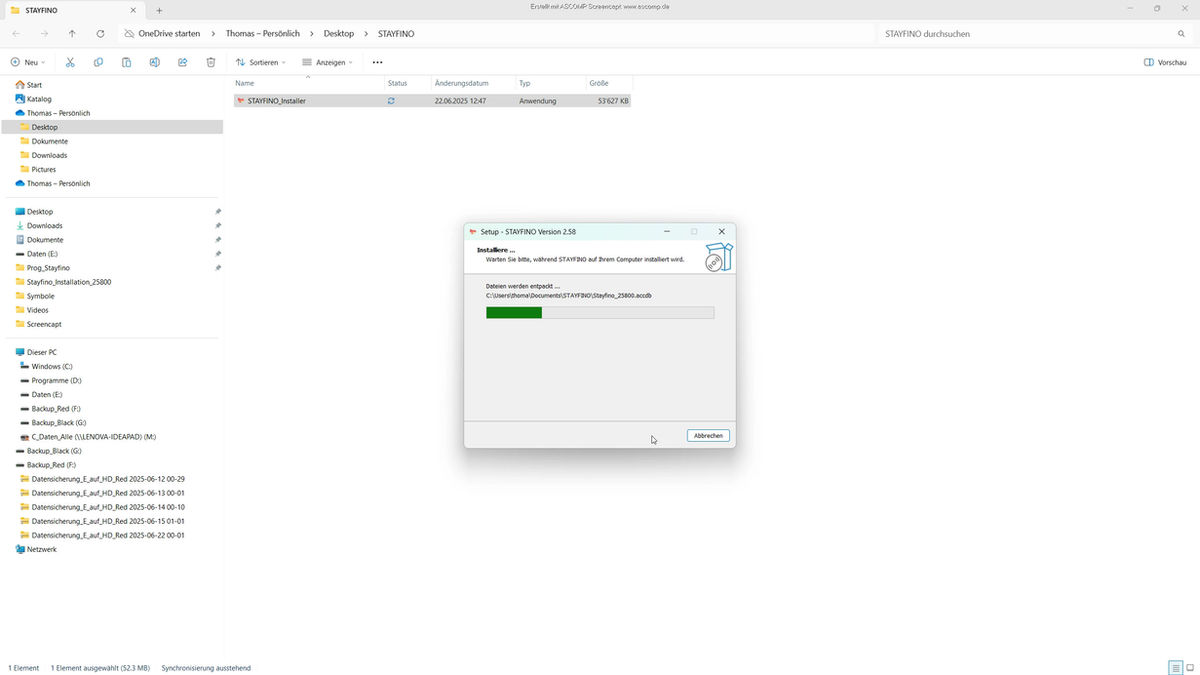Switch to details view icon in status bar

click(1175, 667)
